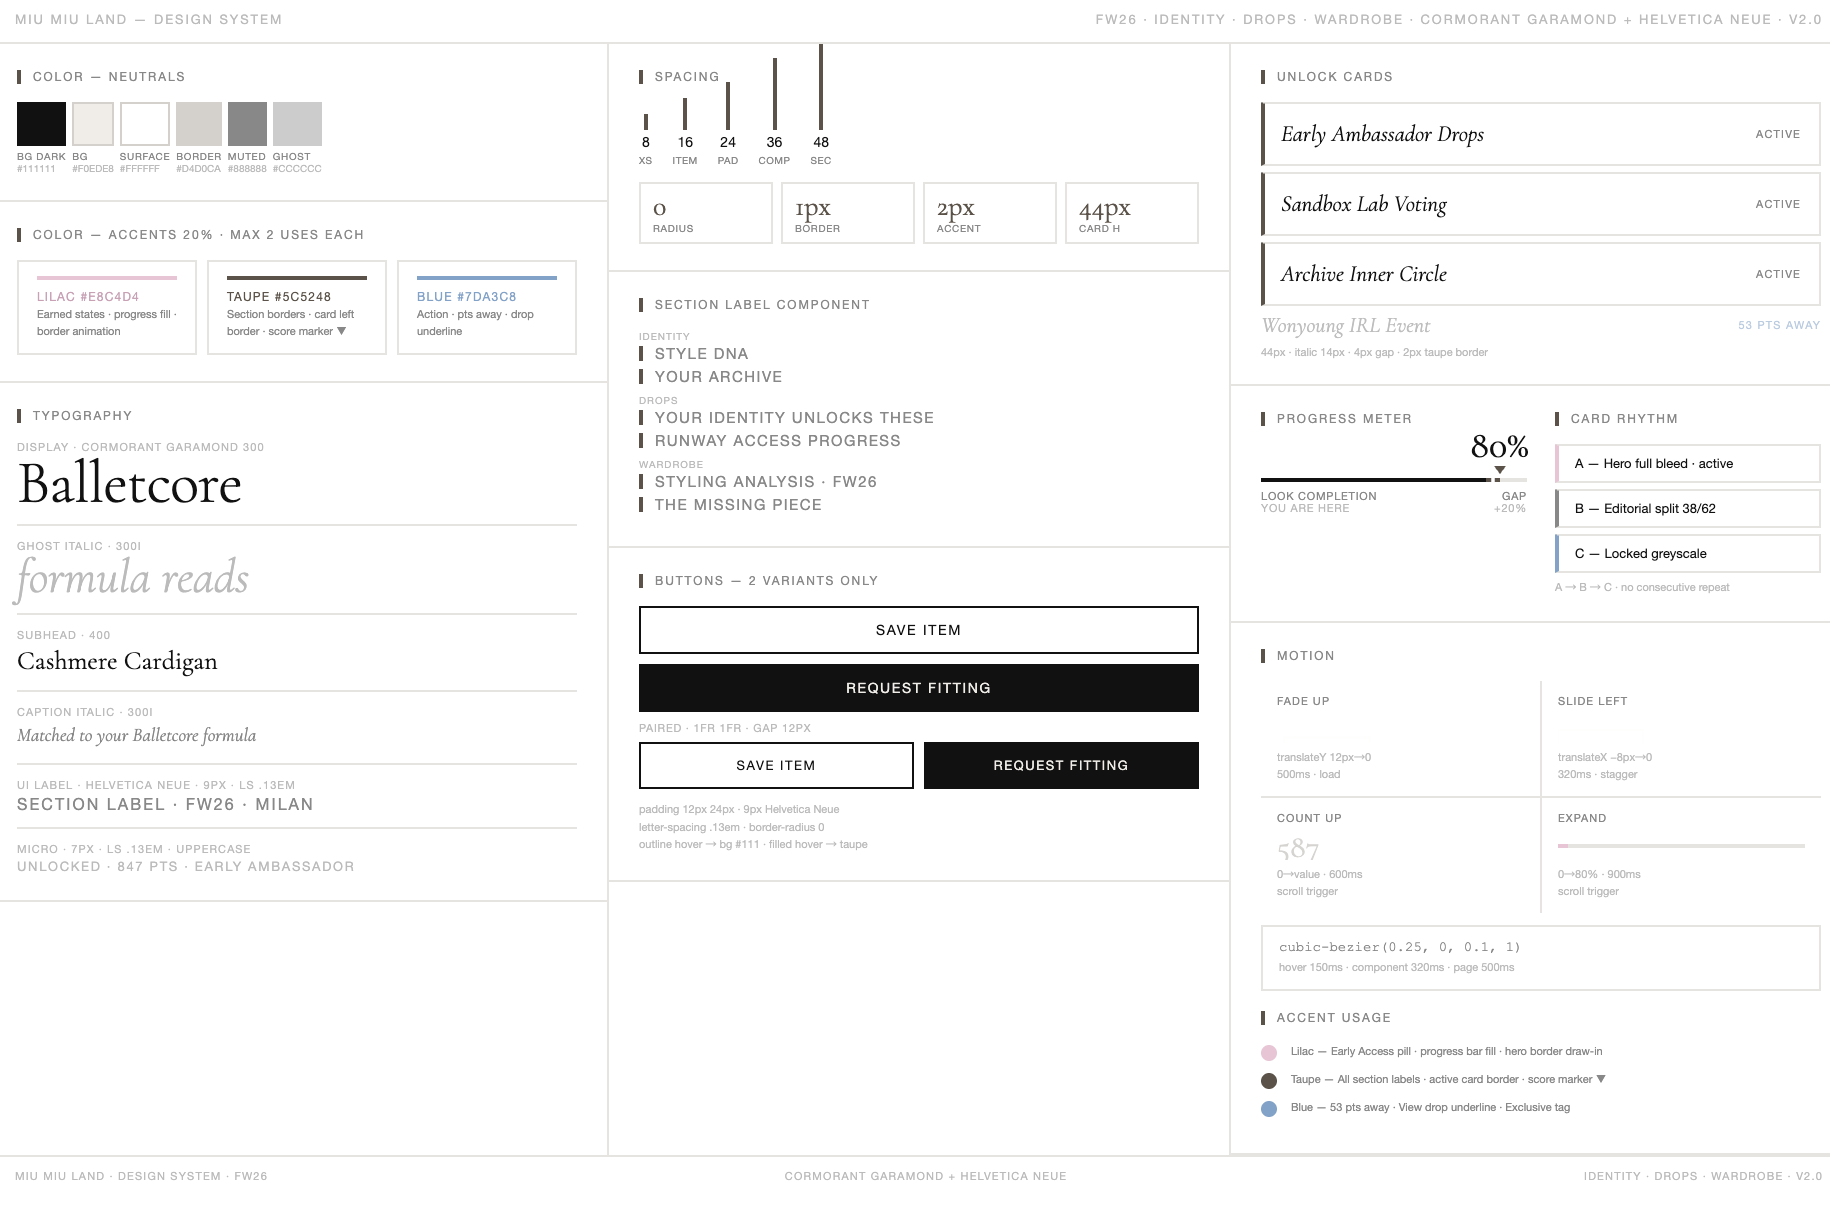Viewport: 1830px width, 1216px height.
Task: Choose the BORDER #D4D0CA swatch
Action: 199,124
